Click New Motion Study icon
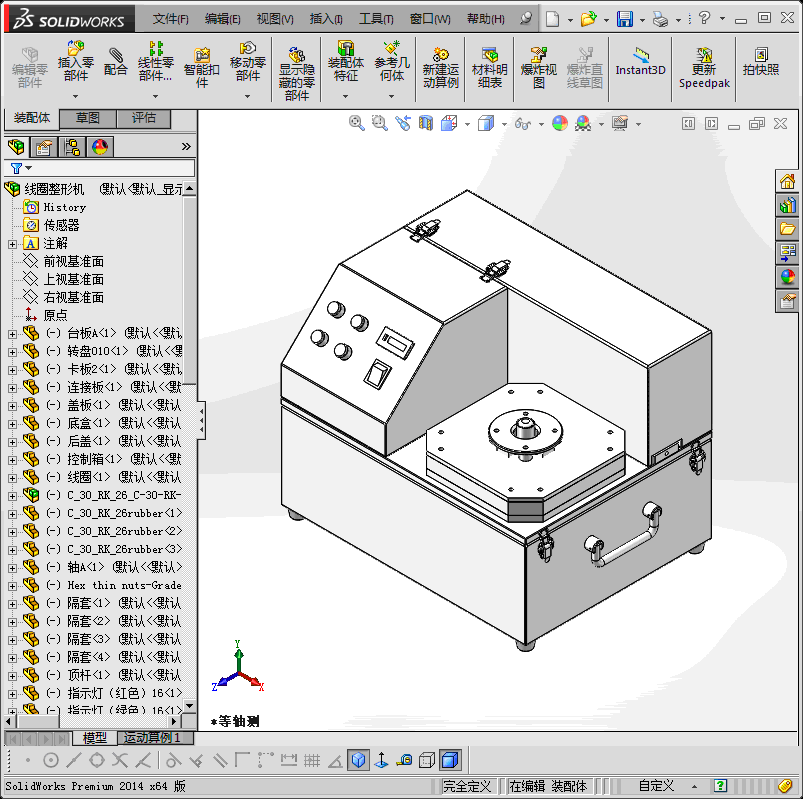Screen dimensions: 803x799 click(440, 68)
